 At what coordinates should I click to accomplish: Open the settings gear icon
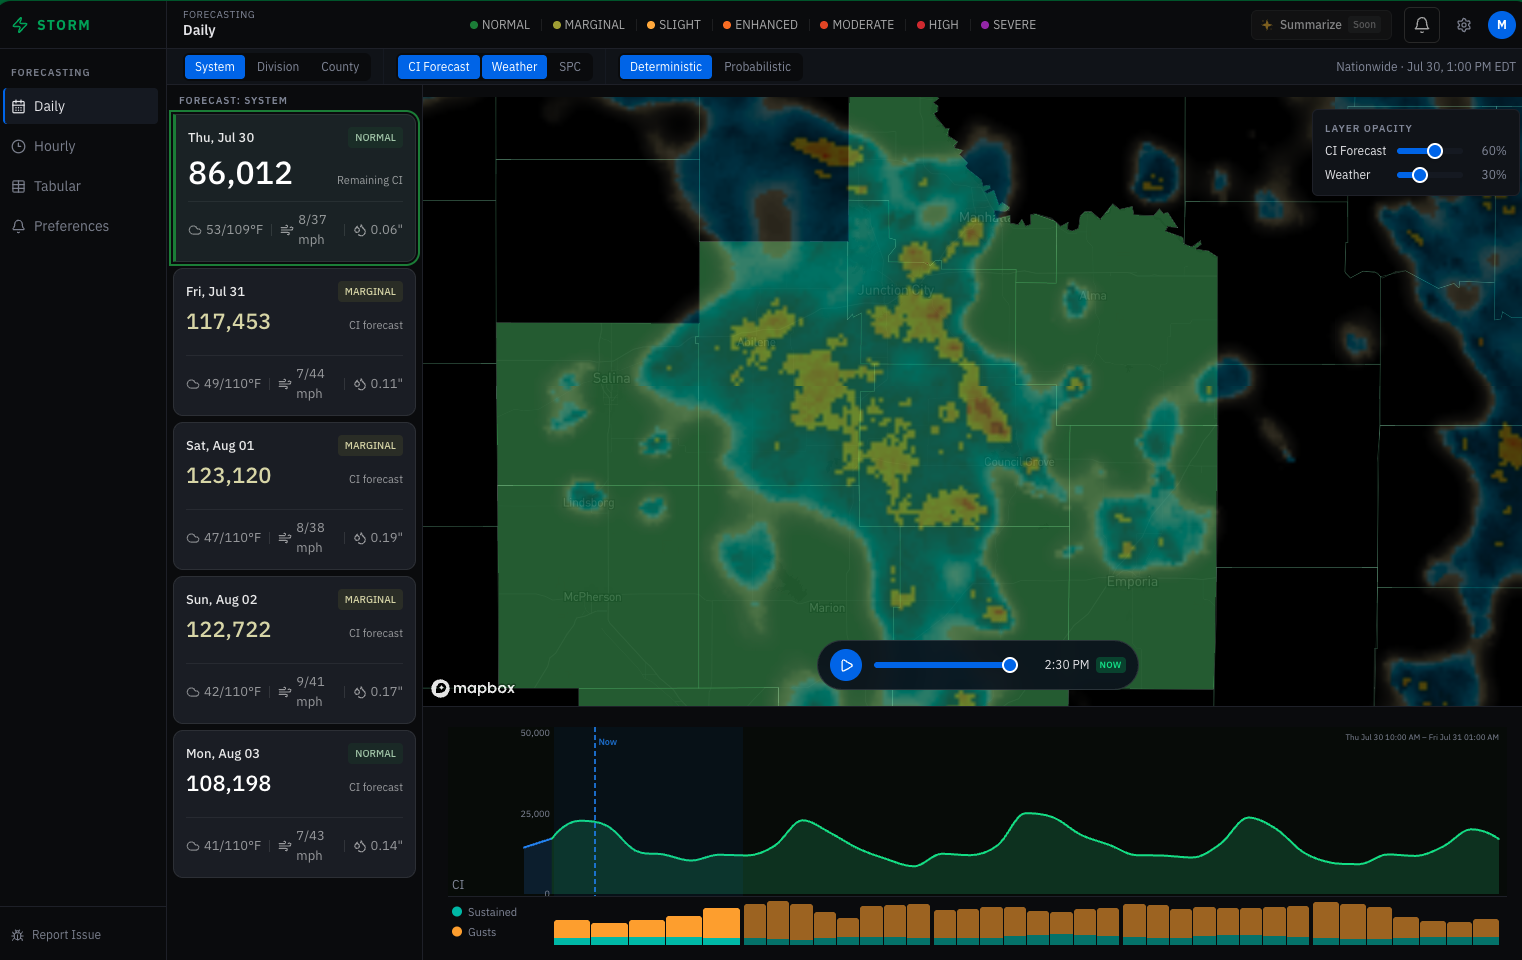click(1464, 25)
